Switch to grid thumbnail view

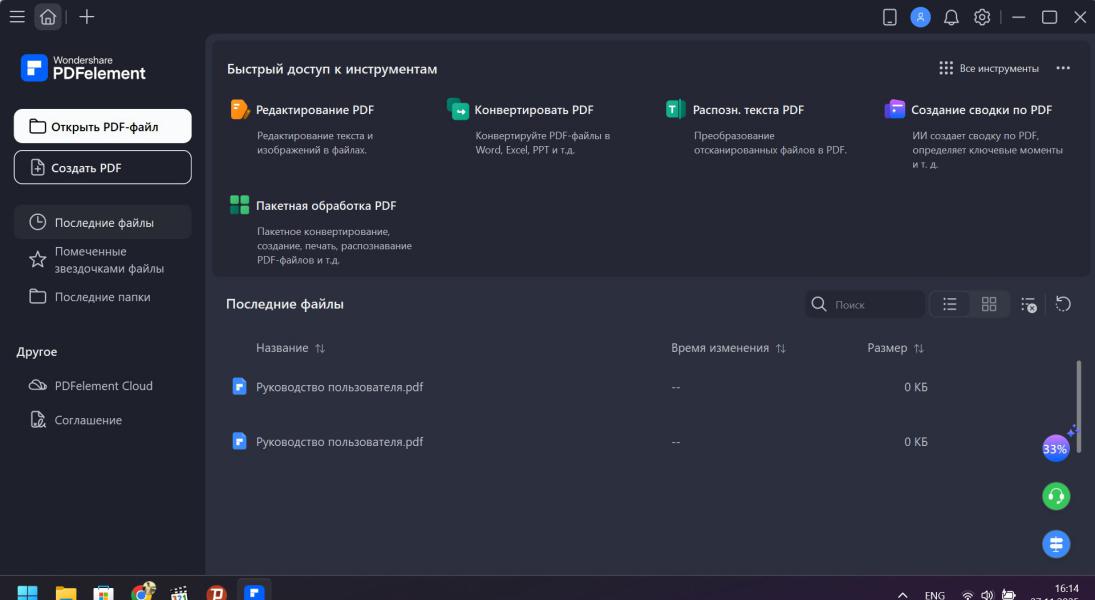click(989, 305)
